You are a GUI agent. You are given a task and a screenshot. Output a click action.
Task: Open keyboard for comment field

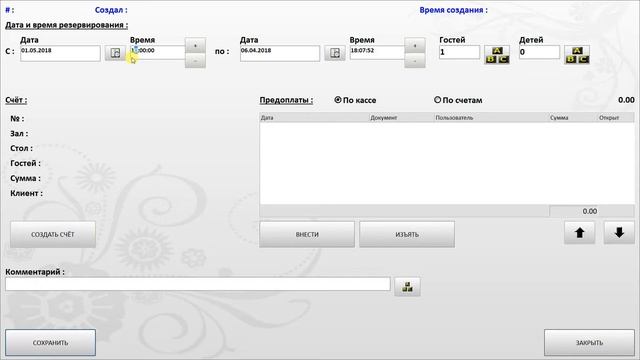(x=407, y=287)
